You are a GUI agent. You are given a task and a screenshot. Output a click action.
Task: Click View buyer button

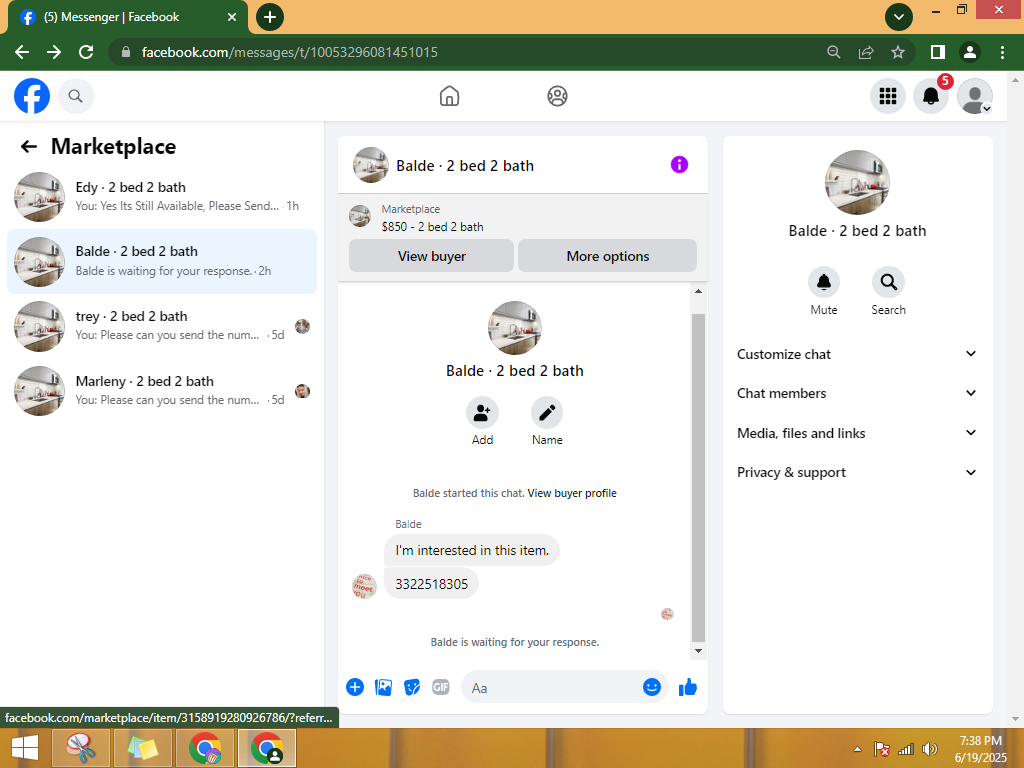tap(431, 256)
